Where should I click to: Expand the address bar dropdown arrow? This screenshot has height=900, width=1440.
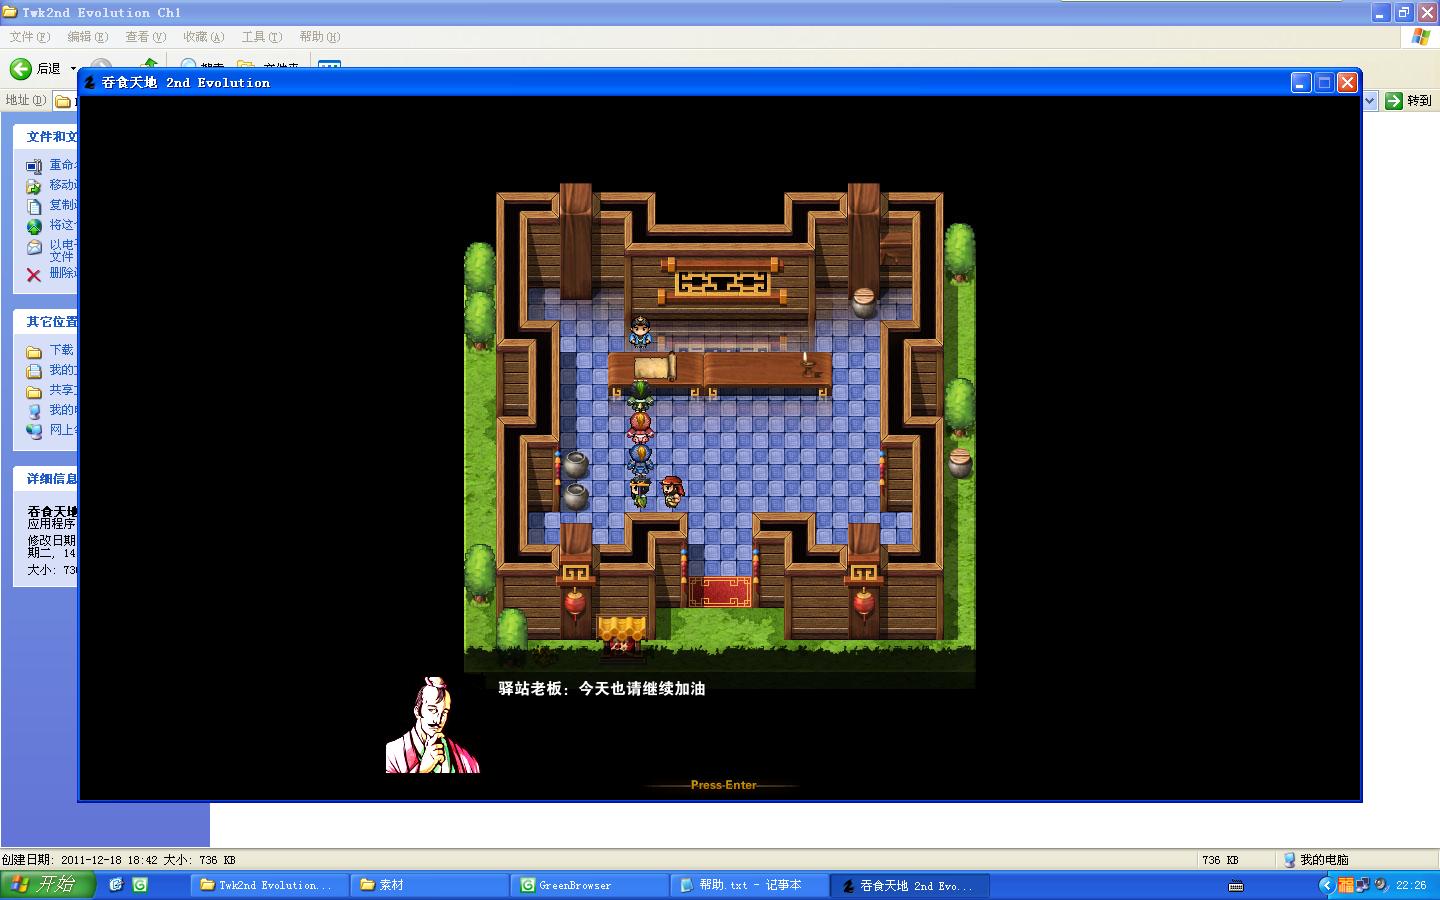pos(1370,101)
